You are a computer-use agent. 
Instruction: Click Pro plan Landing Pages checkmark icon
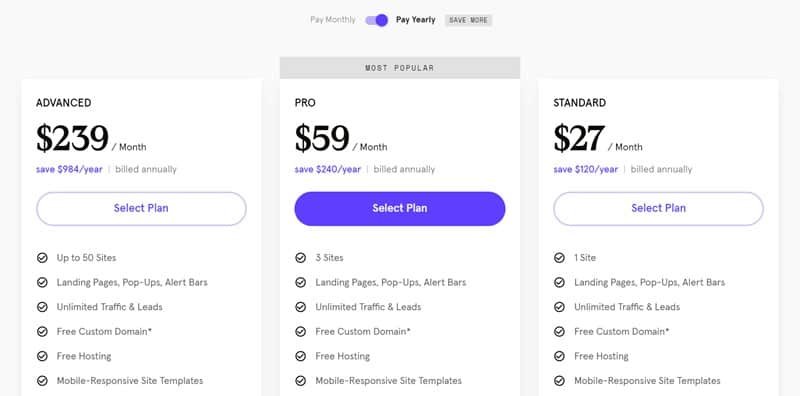(x=301, y=282)
